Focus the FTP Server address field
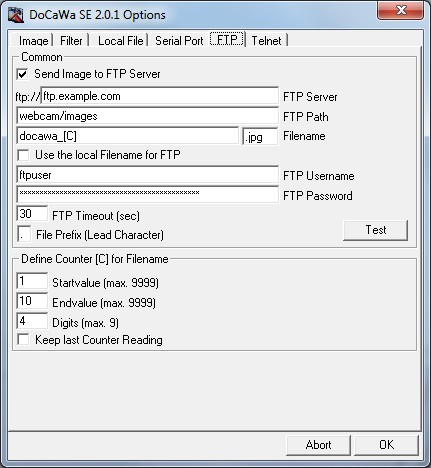Screen dimensions: 431x468 click(x=160, y=96)
